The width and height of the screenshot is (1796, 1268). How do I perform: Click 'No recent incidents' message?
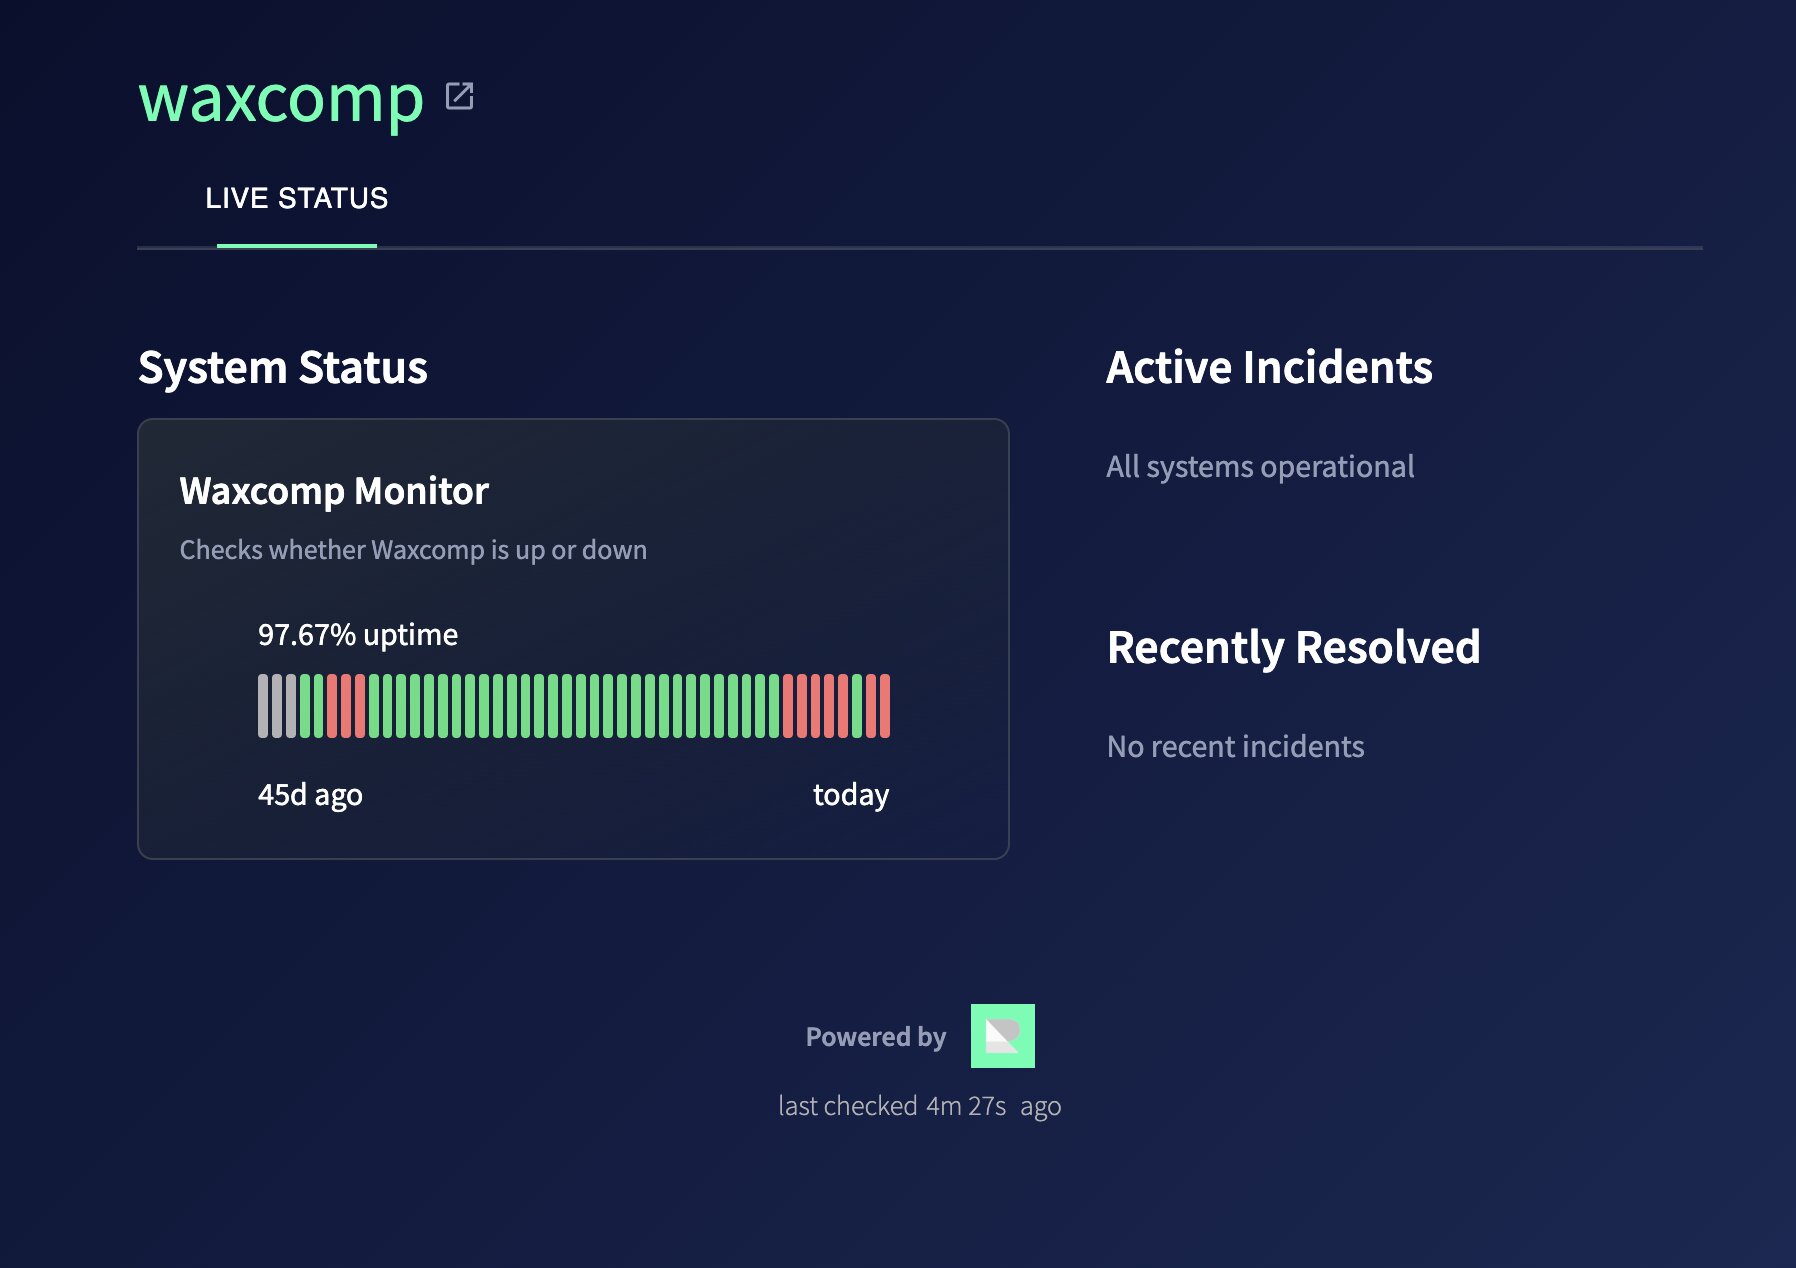coord(1235,746)
